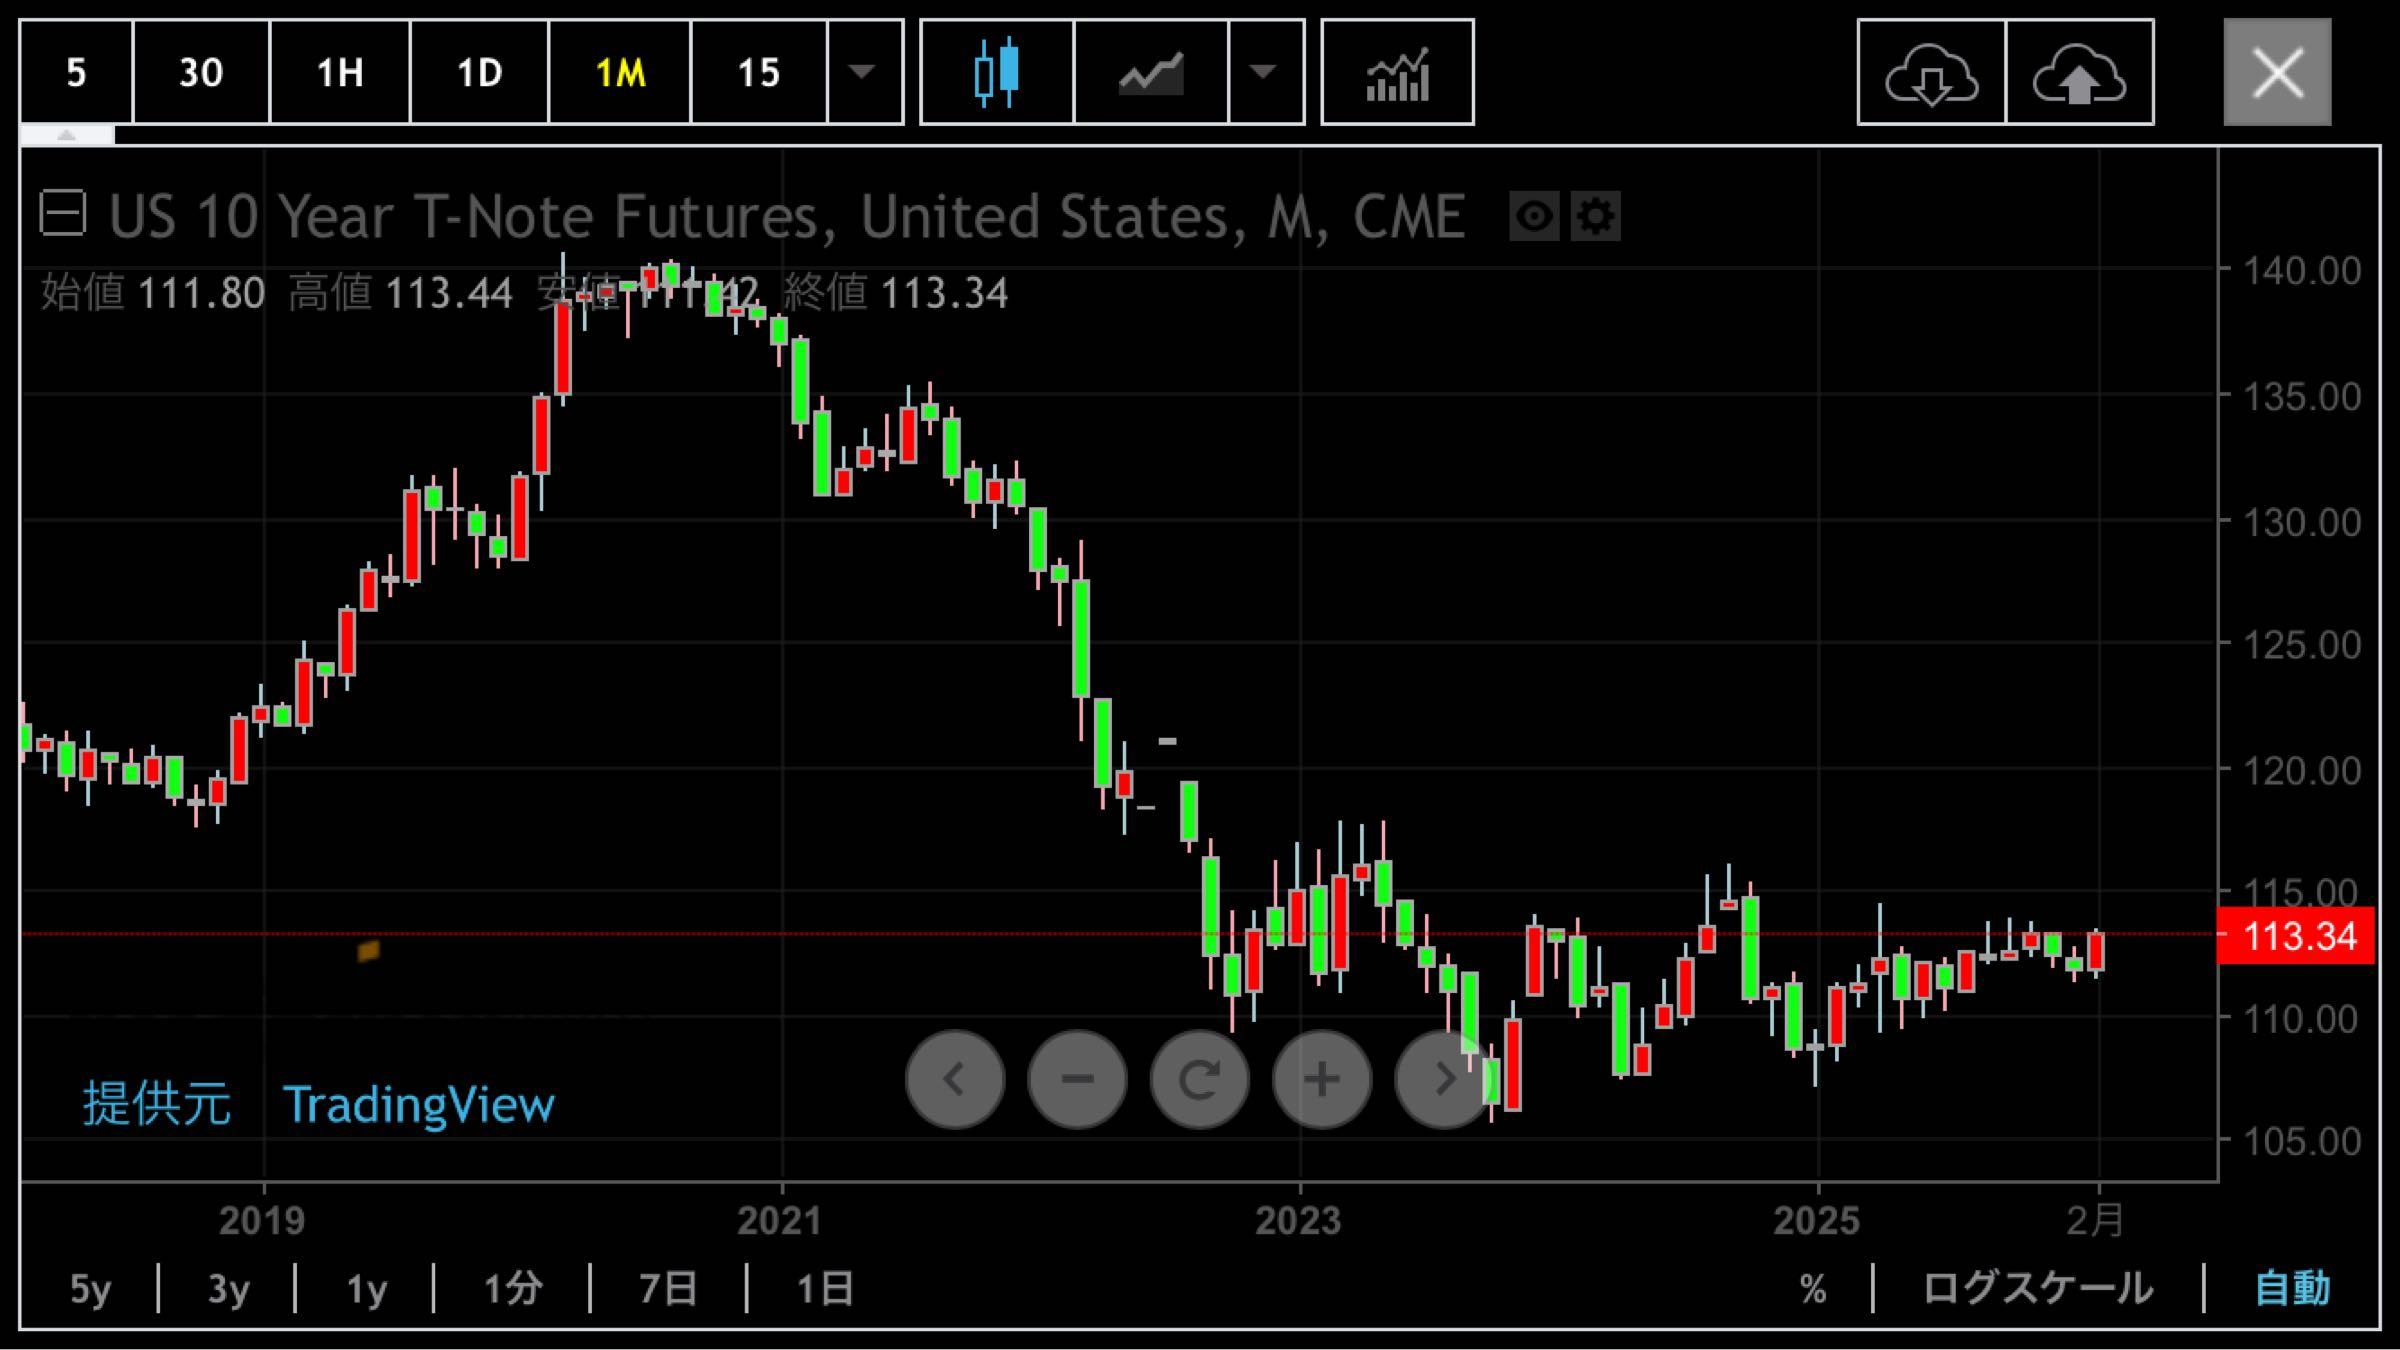Click the cloud upload icon

click(2079, 72)
